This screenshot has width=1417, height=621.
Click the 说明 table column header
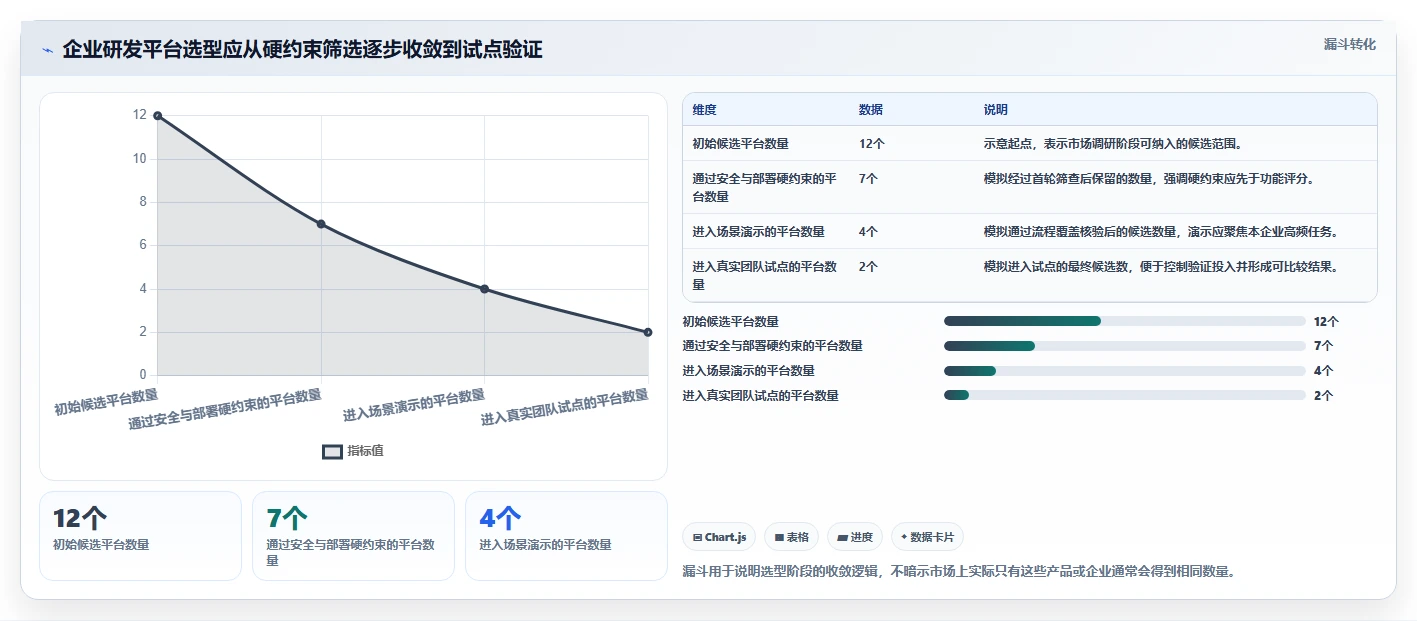[x=996, y=110]
